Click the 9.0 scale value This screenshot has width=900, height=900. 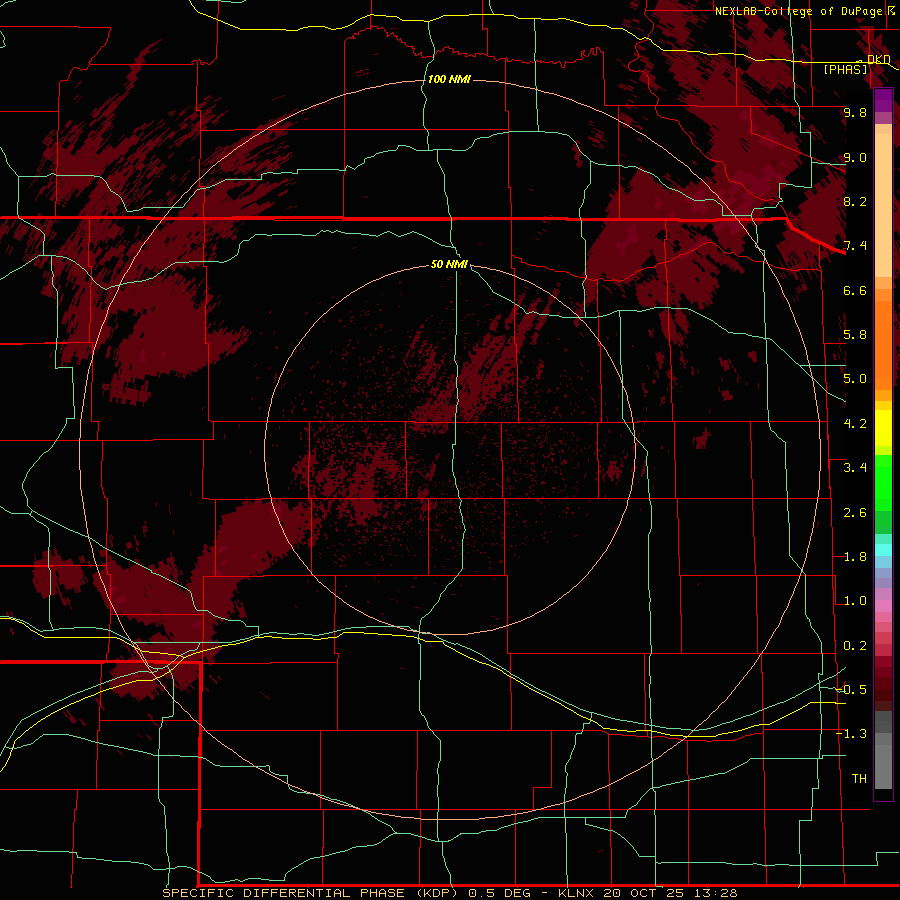coord(855,157)
